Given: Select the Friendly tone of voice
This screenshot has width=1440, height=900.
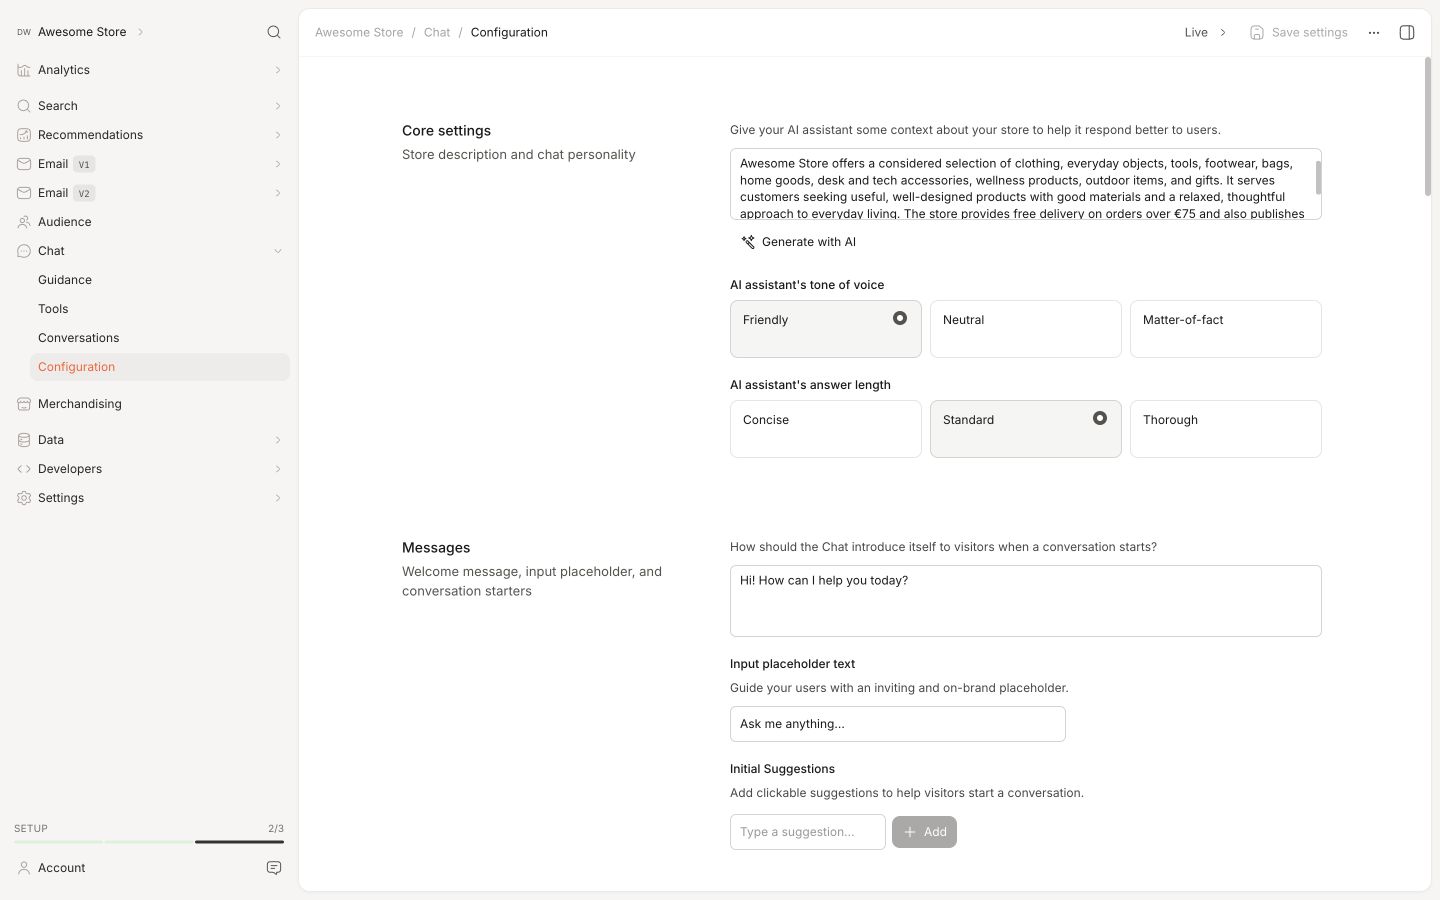Looking at the screenshot, I should [x=826, y=329].
